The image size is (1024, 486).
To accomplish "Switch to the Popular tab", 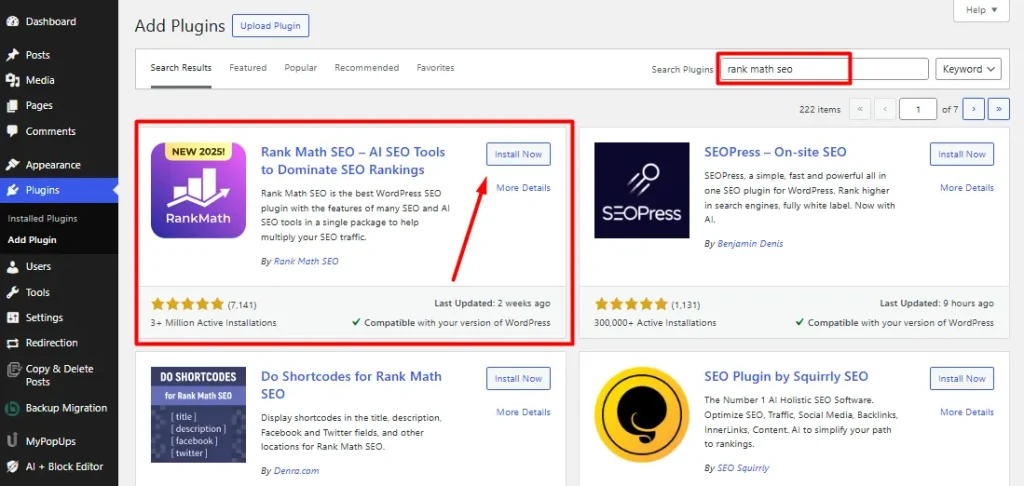I will click(300, 68).
